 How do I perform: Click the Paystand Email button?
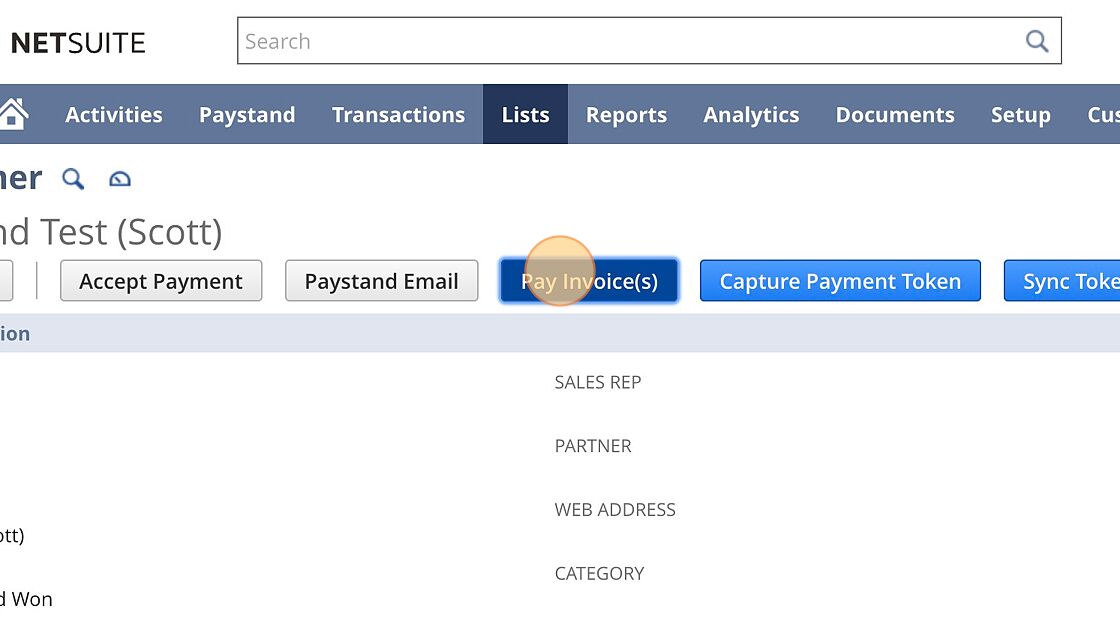point(381,281)
